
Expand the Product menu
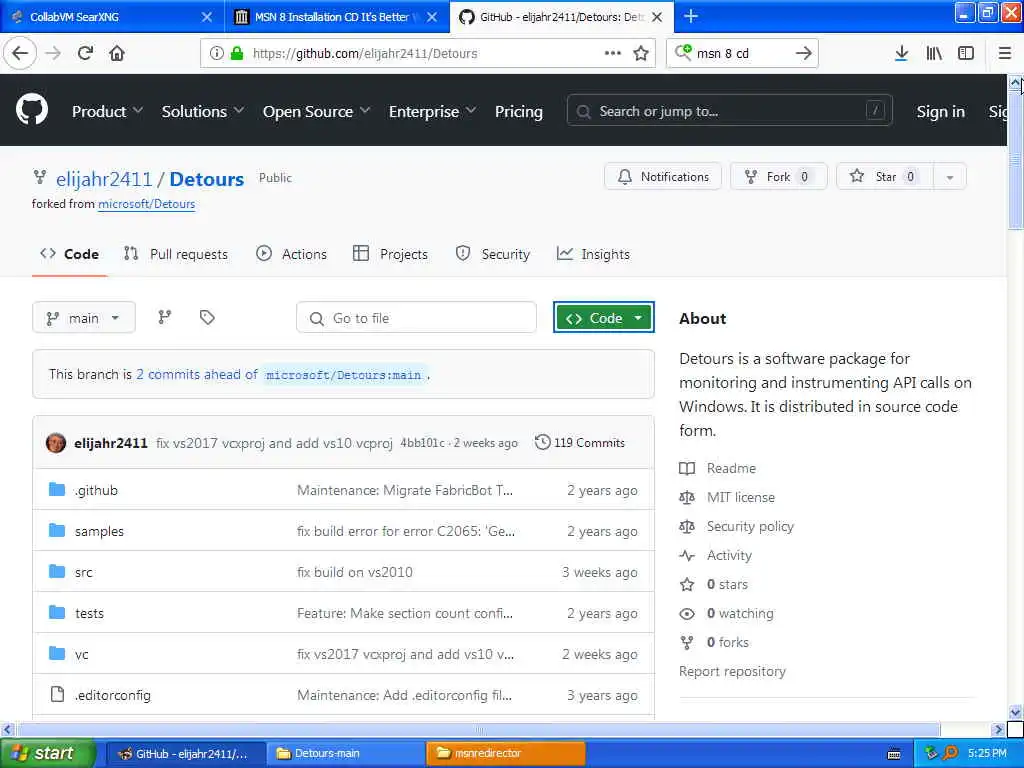click(x=107, y=111)
